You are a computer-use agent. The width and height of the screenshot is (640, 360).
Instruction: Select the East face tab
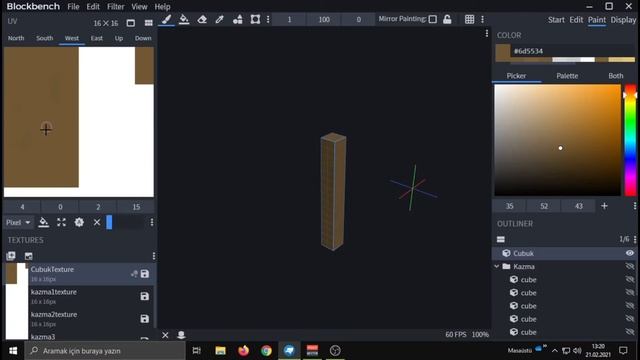(x=97, y=38)
